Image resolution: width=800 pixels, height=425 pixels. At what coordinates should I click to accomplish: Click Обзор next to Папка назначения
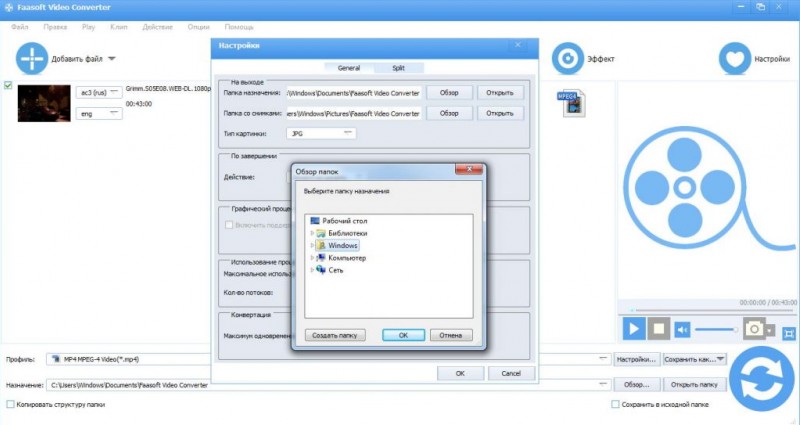449,93
